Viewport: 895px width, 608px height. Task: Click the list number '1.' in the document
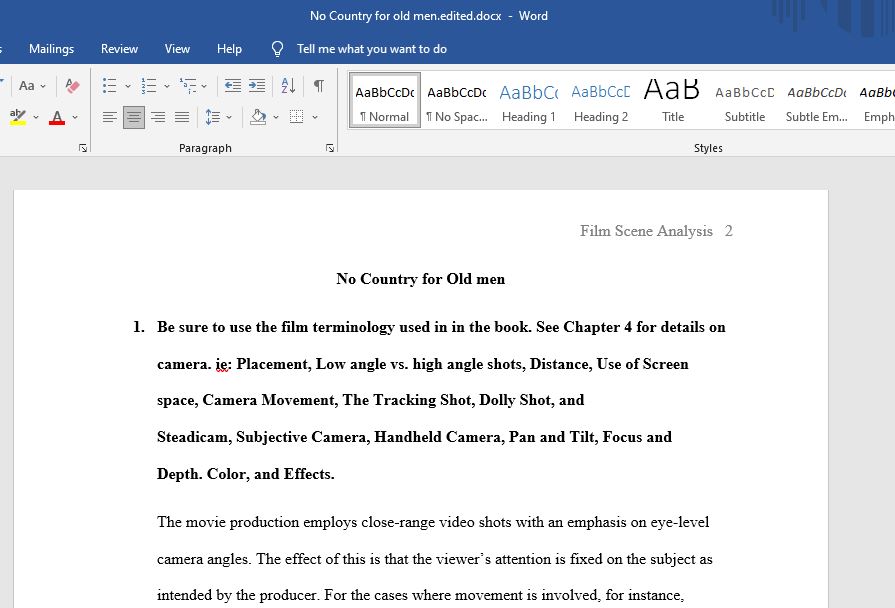click(139, 327)
